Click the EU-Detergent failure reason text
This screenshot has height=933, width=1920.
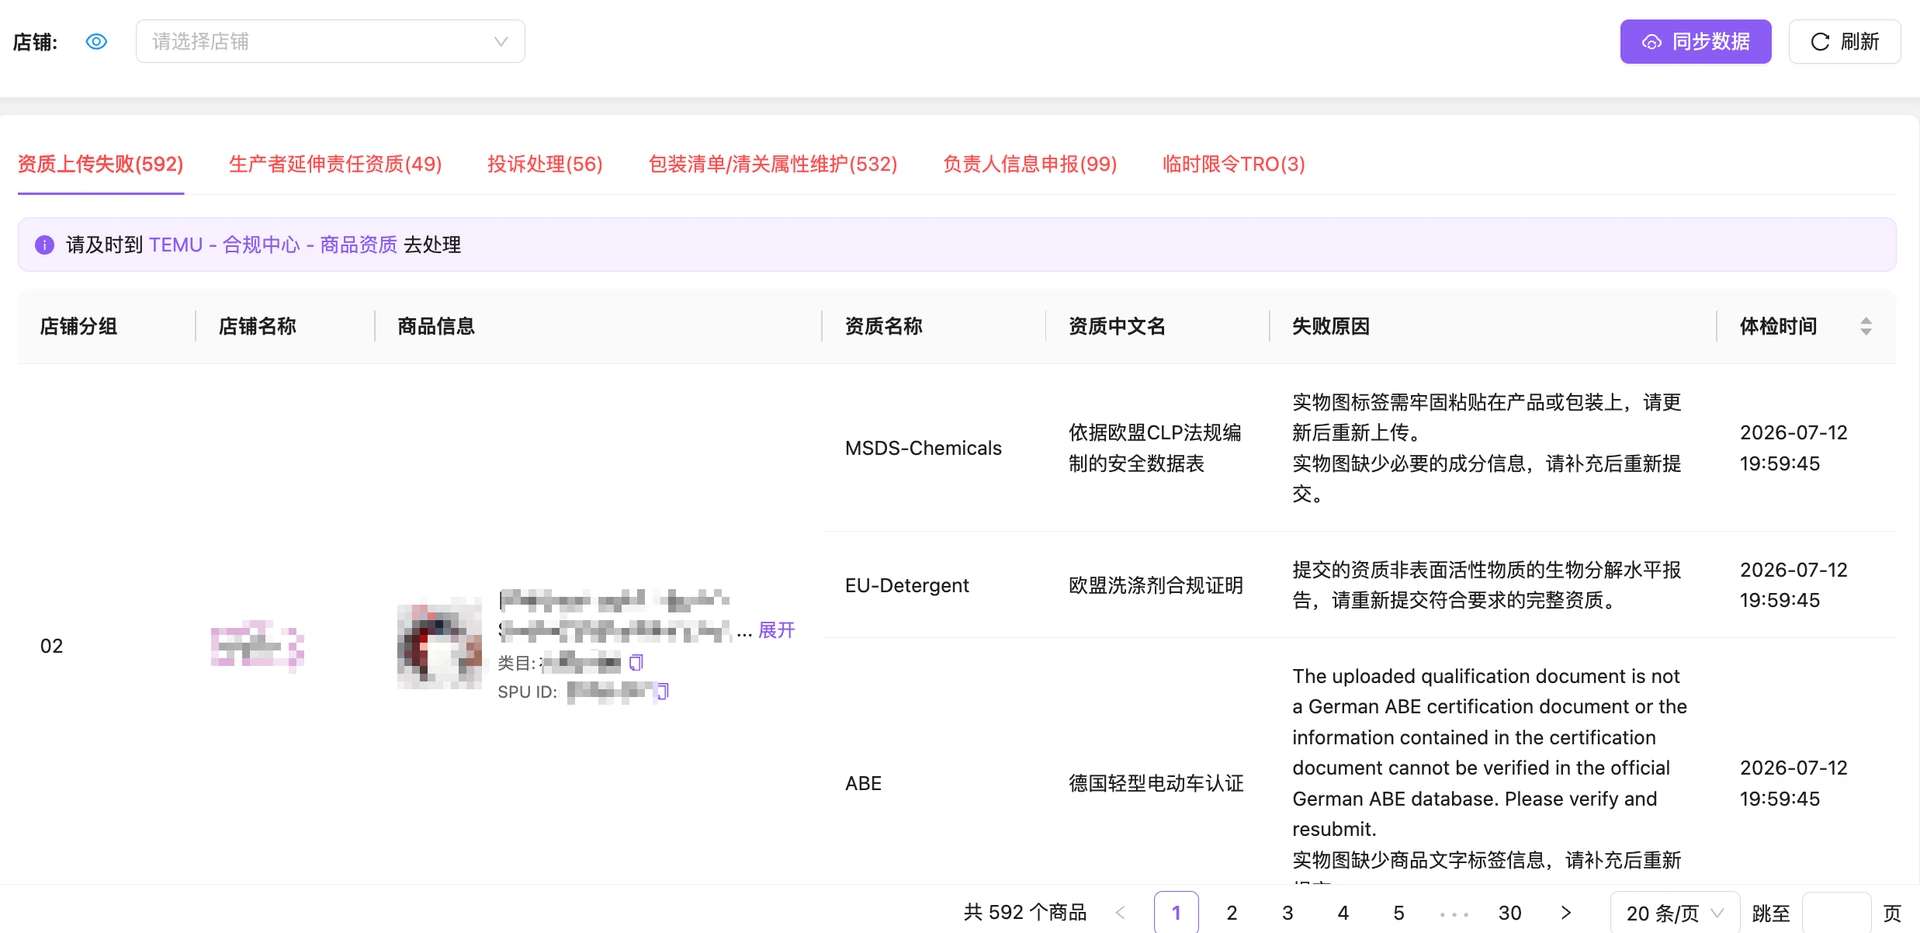(1487, 585)
